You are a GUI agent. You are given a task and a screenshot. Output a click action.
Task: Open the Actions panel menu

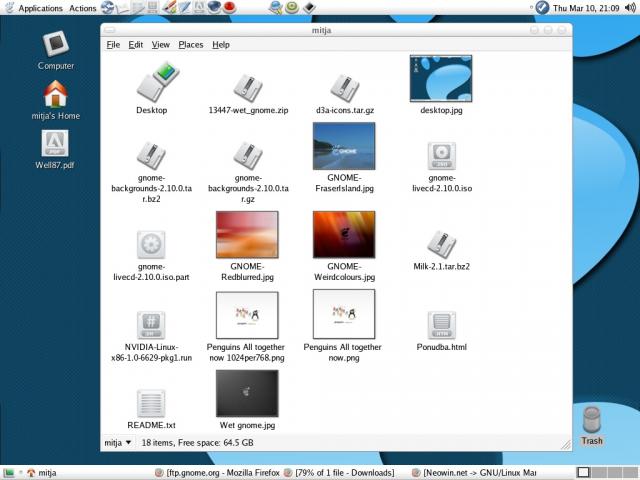[82, 8]
